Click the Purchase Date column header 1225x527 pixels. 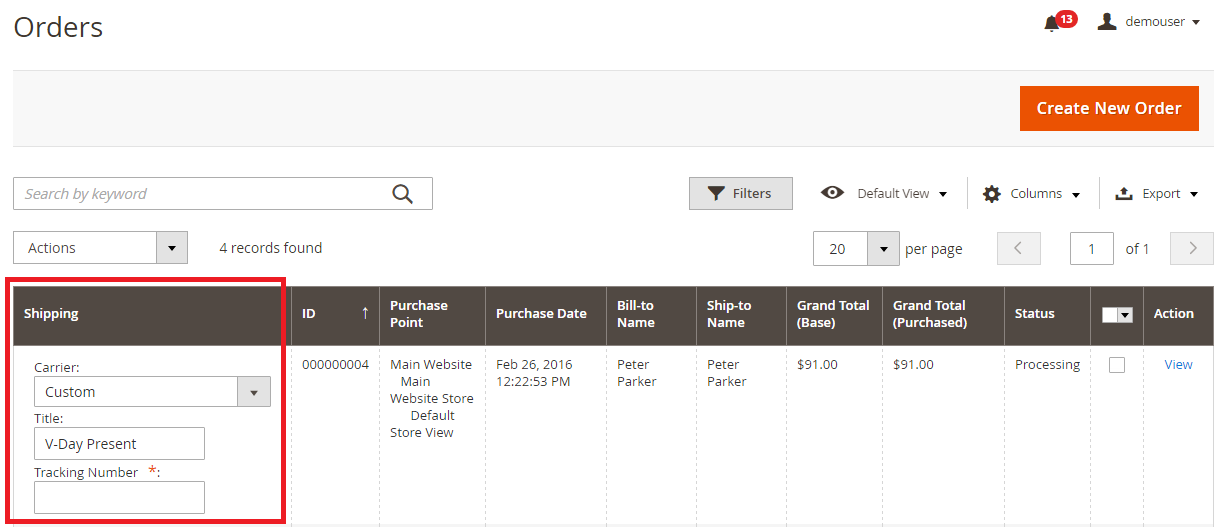tap(541, 314)
